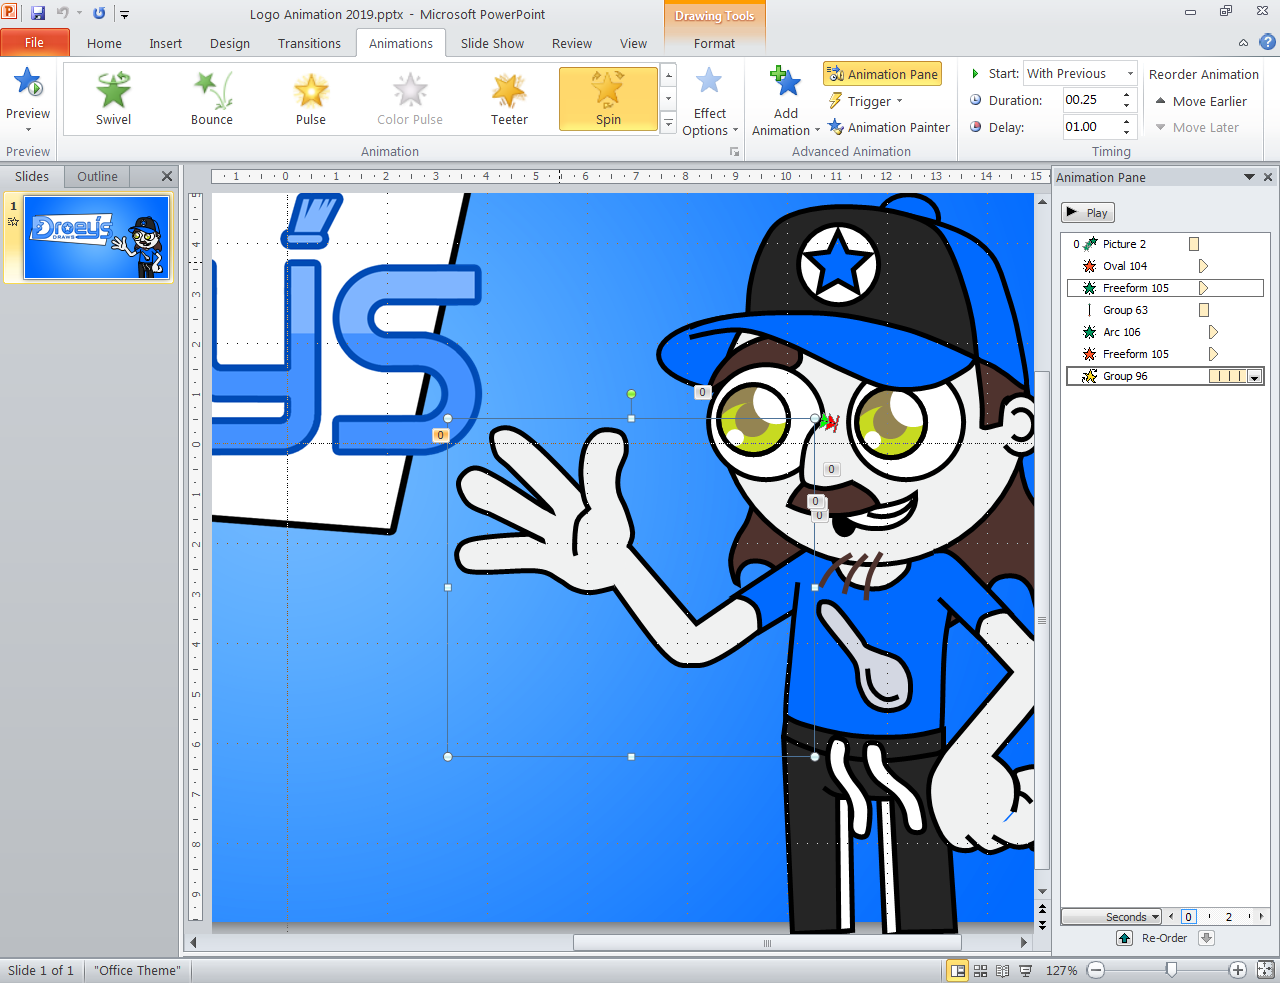Click the Redo icon in the title bar
Image resolution: width=1280 pixels, height=983 pixels.
99,14
